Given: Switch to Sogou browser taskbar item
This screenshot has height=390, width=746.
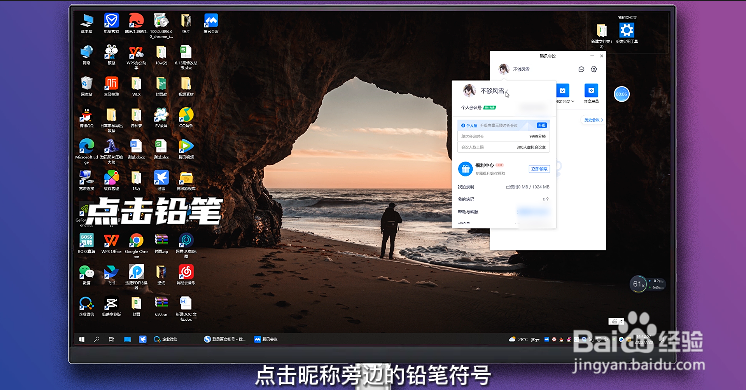Looking at the screenshot, I should coord(224,339).
